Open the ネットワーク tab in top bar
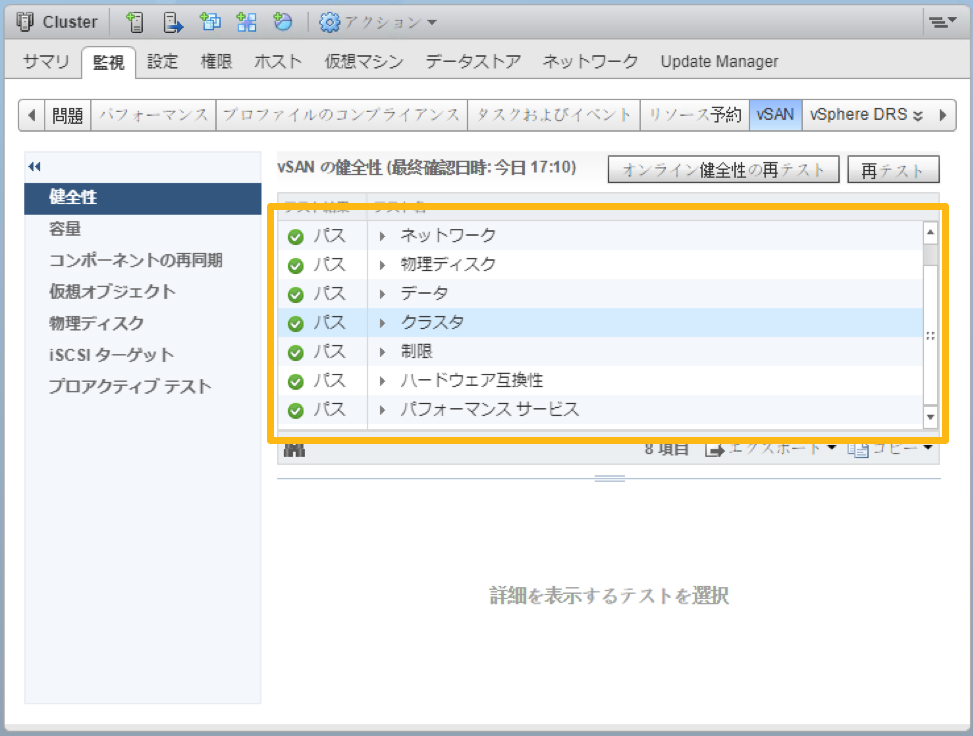The image size is (973, 736). 590,61
